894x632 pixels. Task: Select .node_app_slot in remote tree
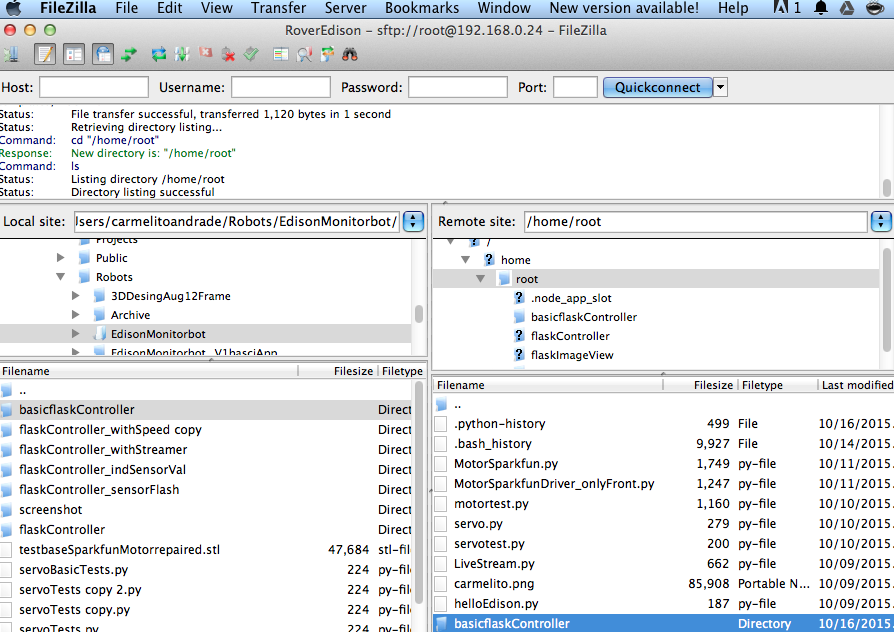click(x=571, y=298)
